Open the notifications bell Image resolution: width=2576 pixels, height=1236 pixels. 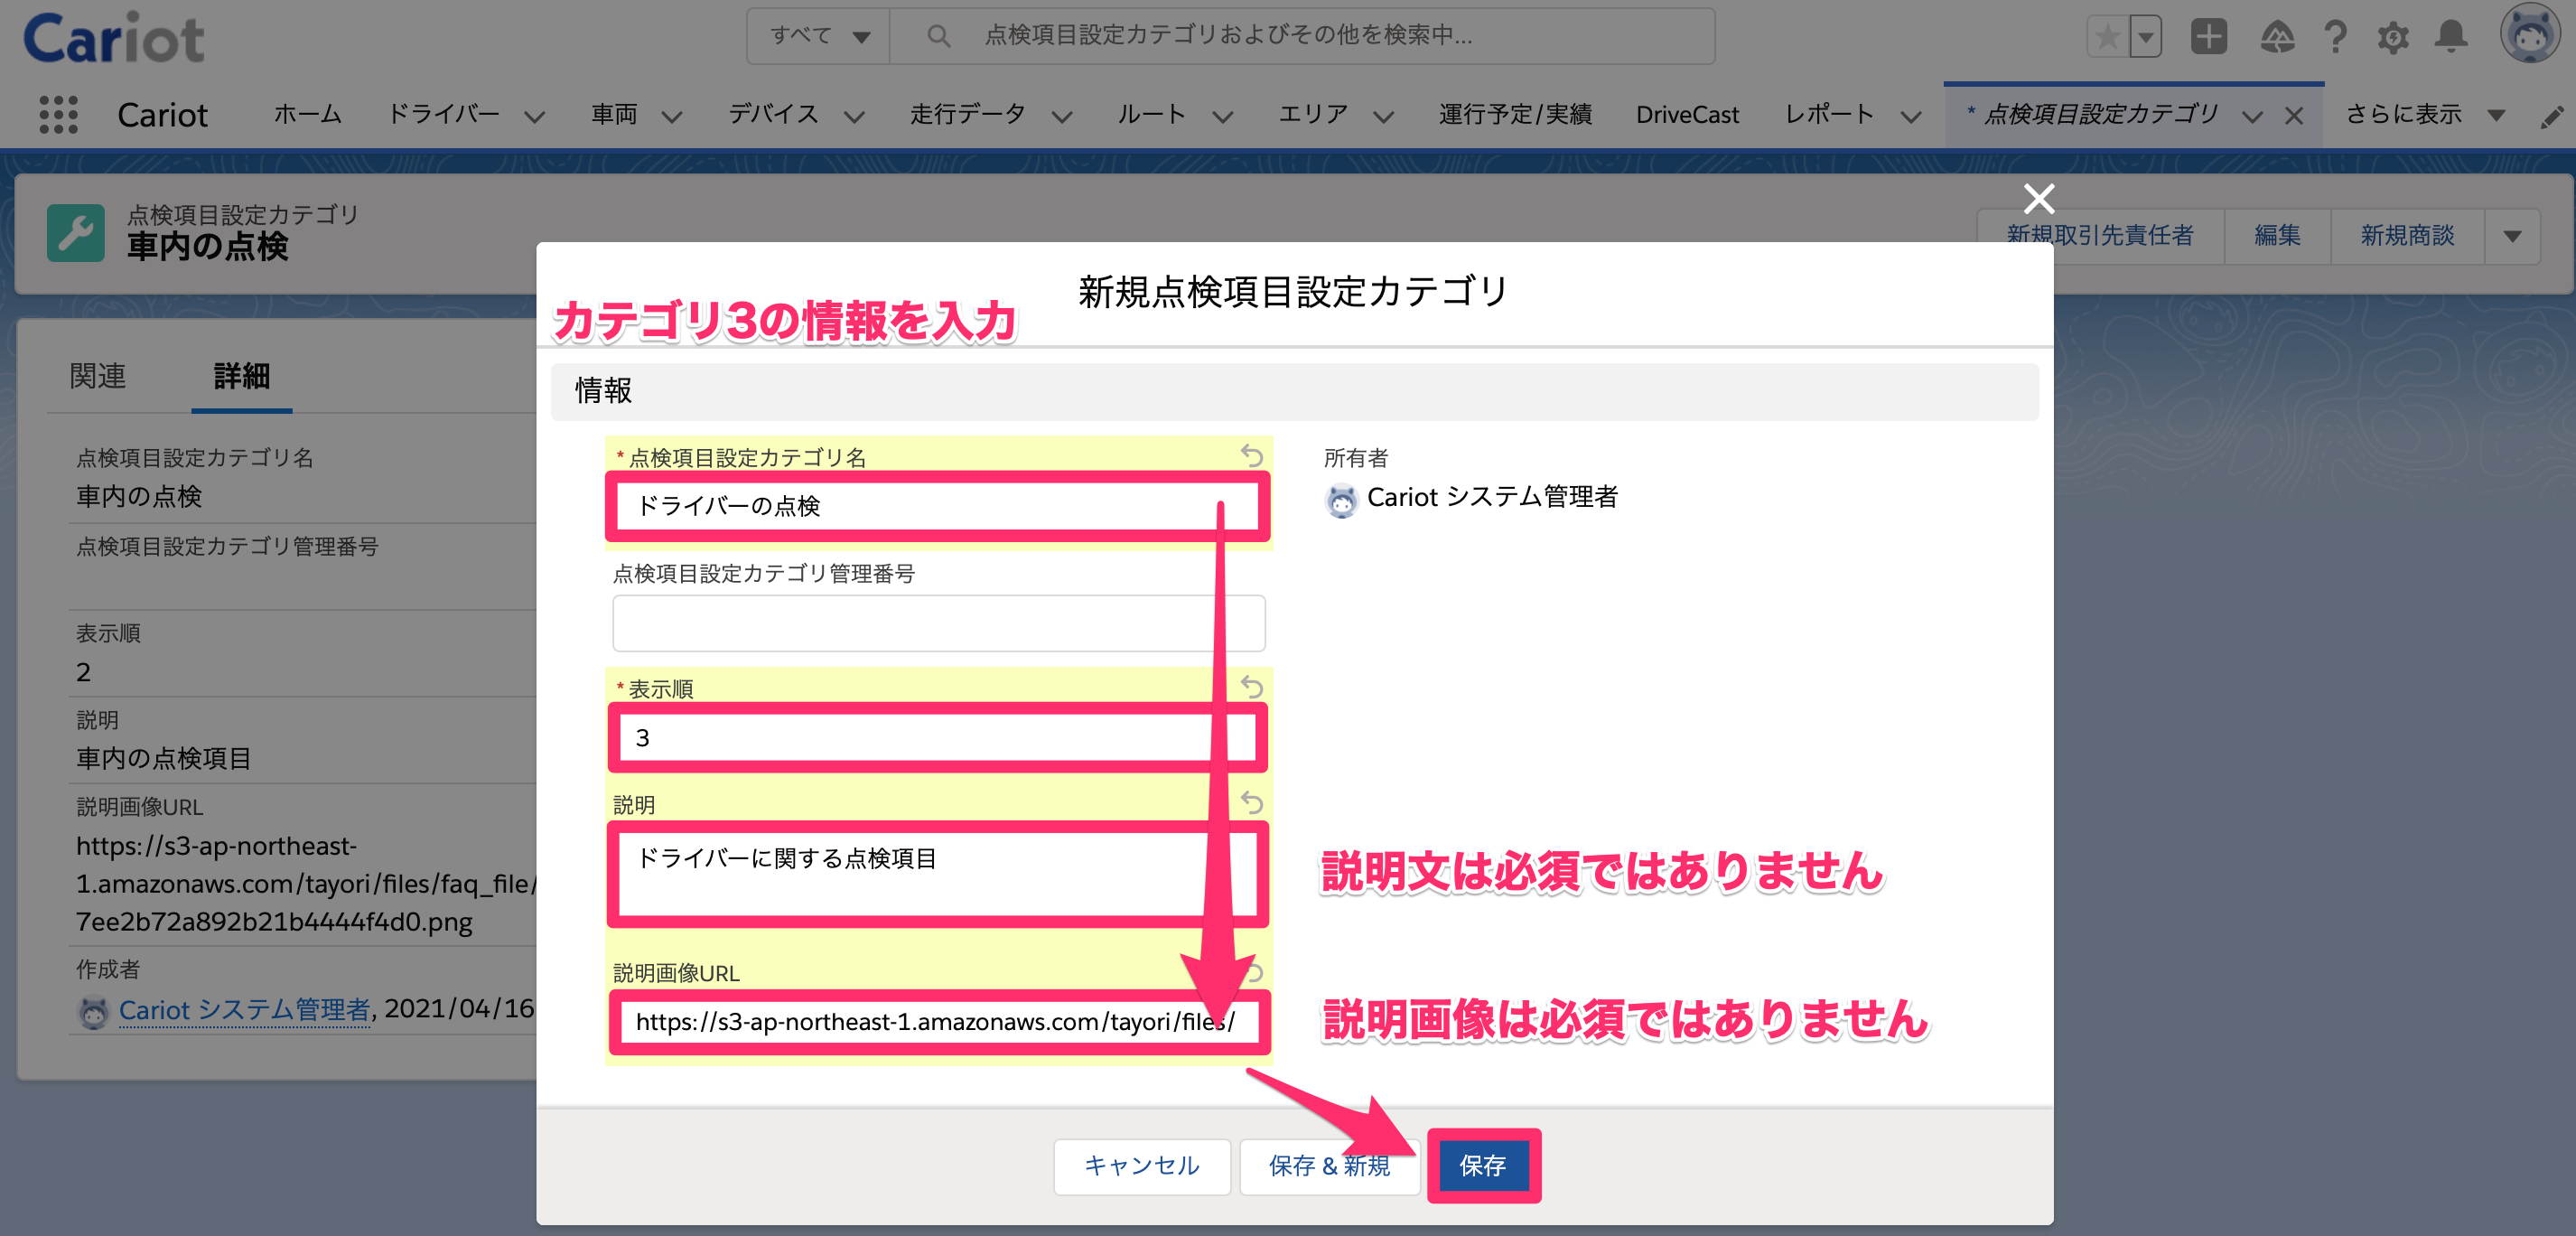[x=2451, y=37]
